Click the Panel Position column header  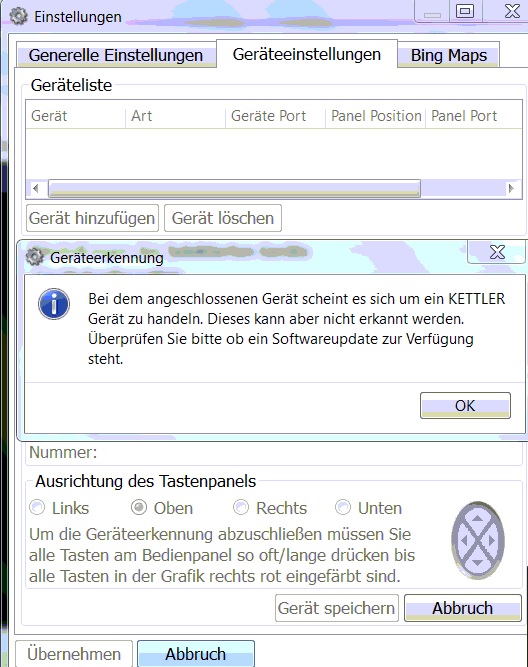pyautogui.click(x=376, y=116)
